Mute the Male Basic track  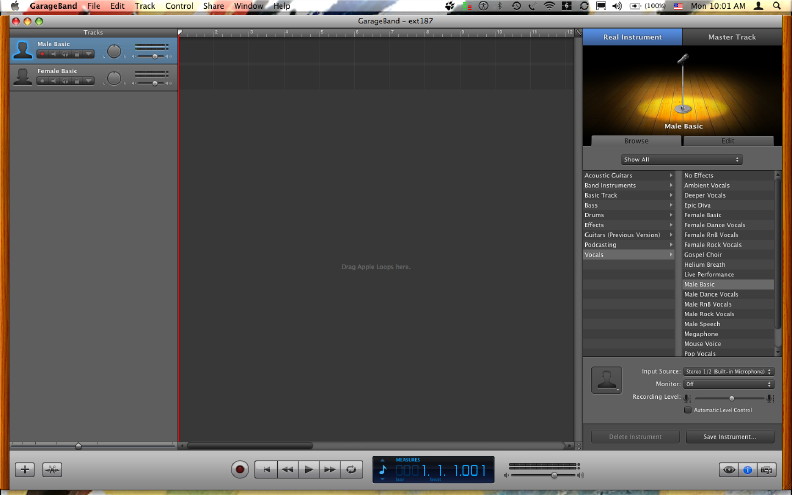54,54
